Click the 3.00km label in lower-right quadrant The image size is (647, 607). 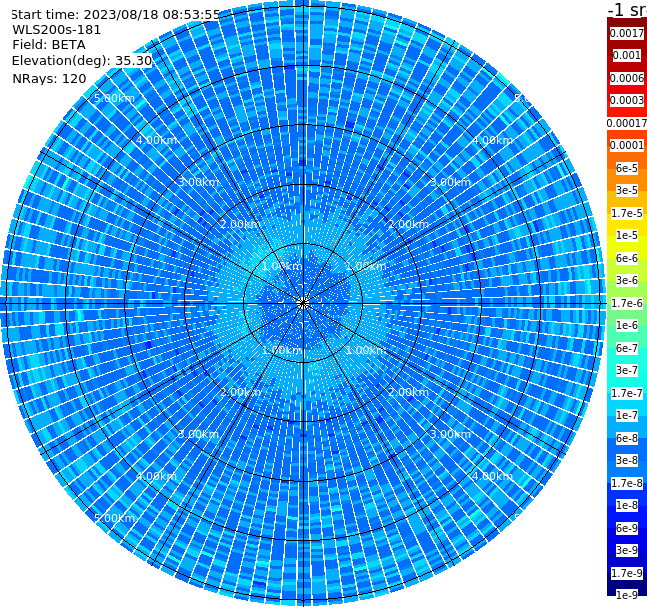coord(450,434)
